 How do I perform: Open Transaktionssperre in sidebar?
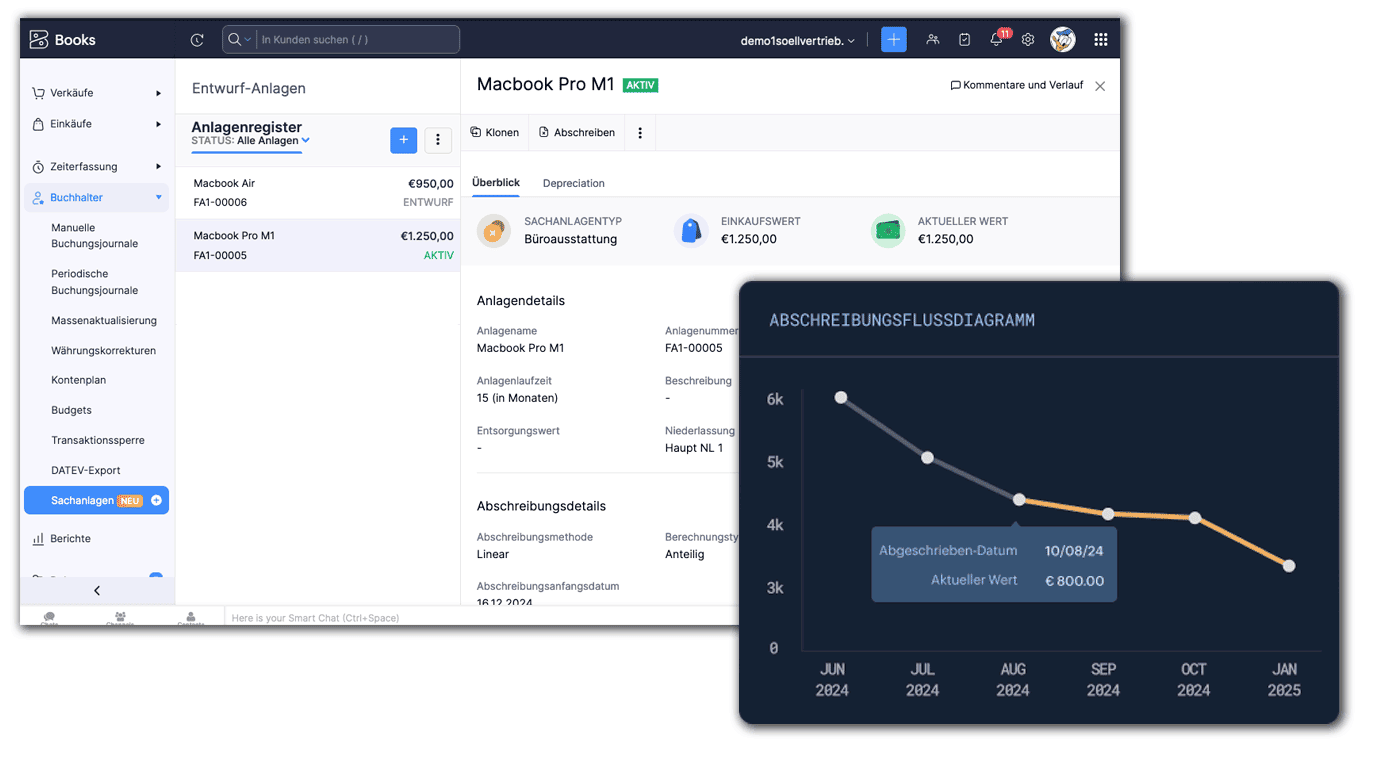pos(98,440)
